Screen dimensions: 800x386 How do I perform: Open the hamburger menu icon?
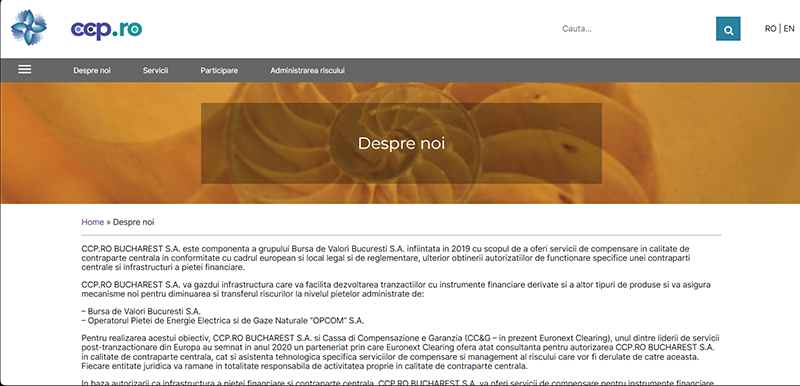(x=24, y=70)
